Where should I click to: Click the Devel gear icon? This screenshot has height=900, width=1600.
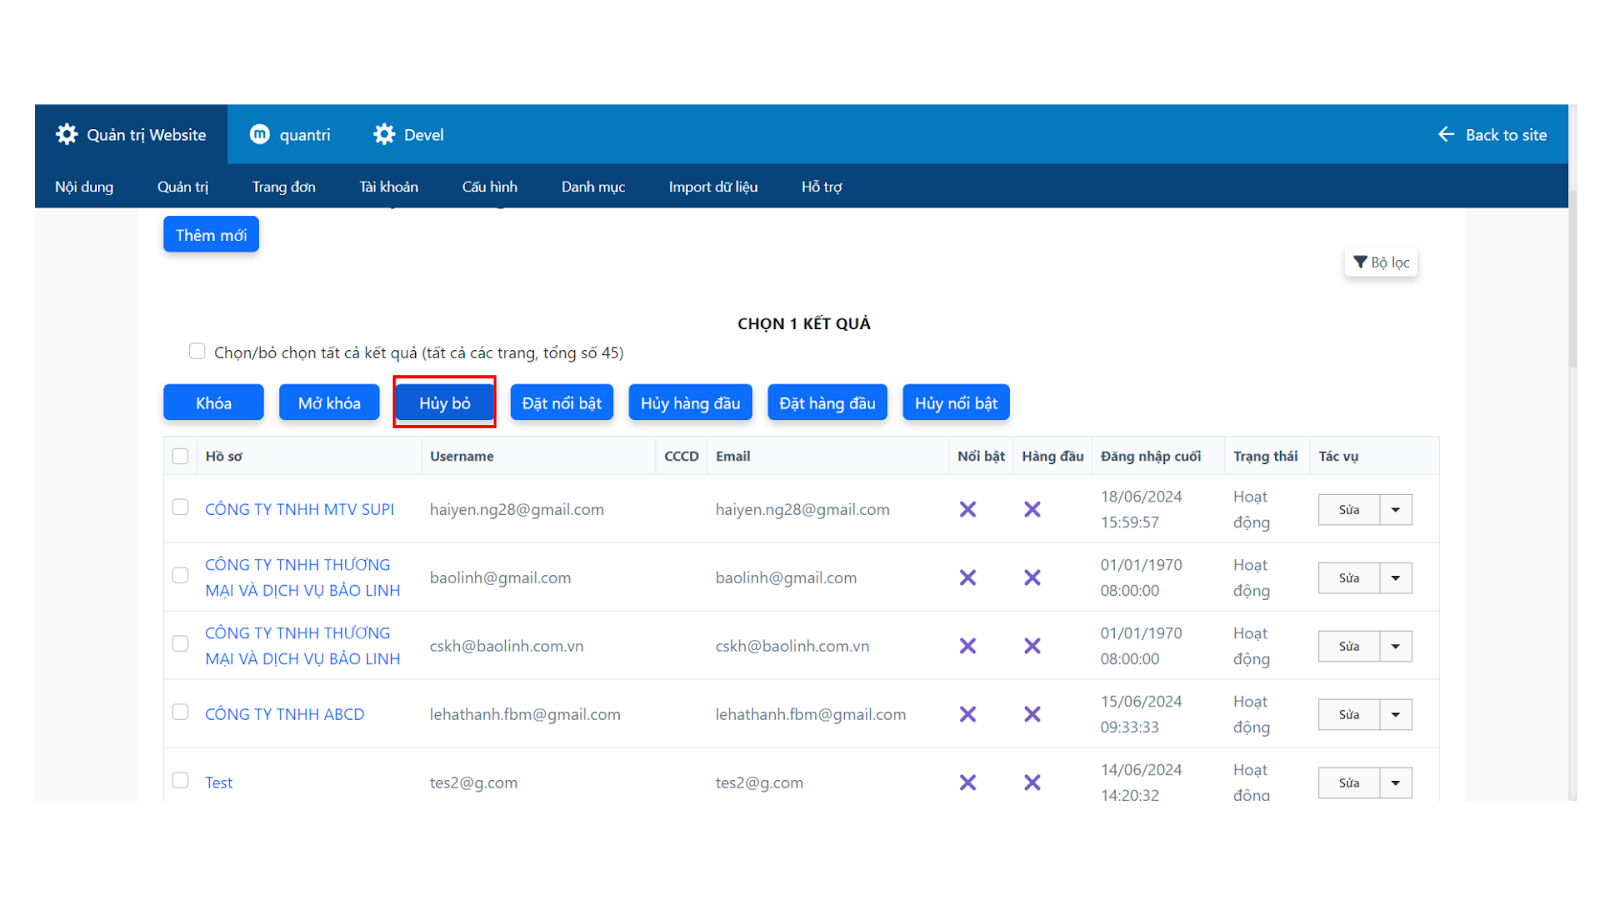pyautogui.click(x=384, y=134)
